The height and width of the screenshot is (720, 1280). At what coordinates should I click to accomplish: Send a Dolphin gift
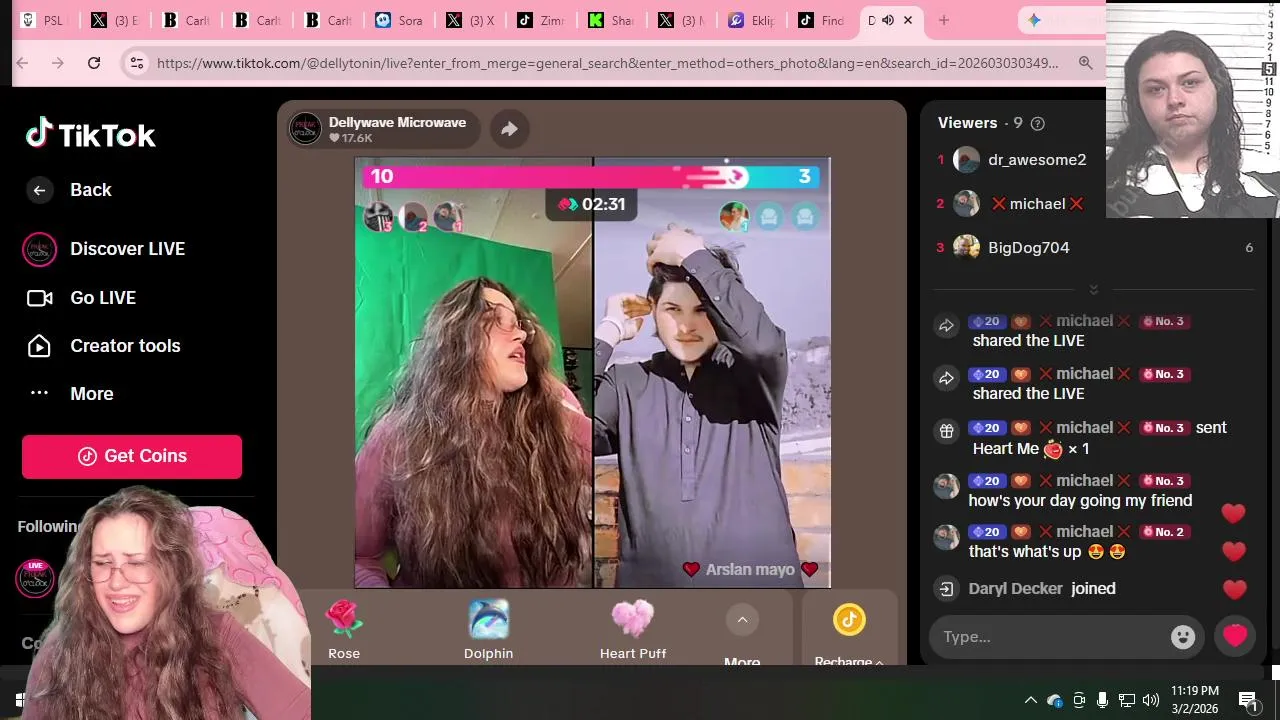(488, 630)
